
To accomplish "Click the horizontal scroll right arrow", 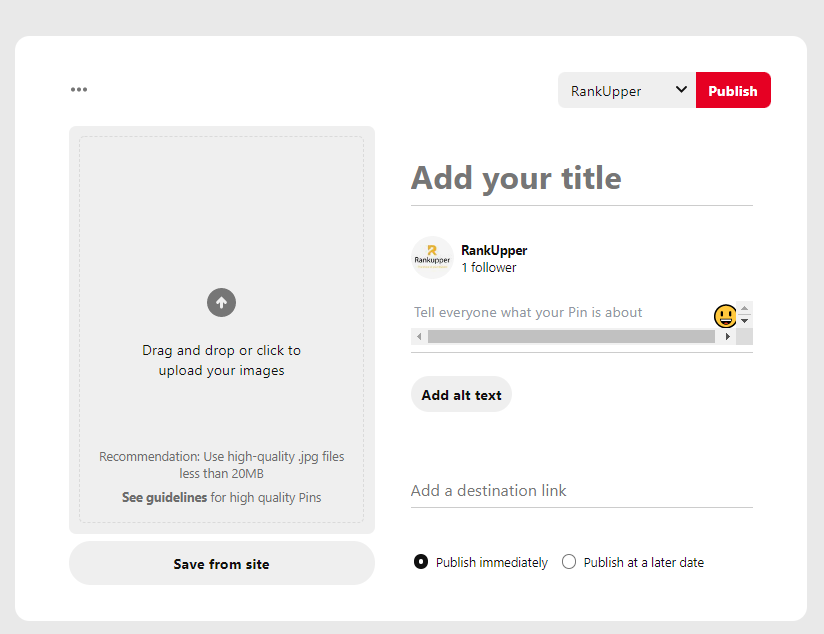I will pos(728,336).
